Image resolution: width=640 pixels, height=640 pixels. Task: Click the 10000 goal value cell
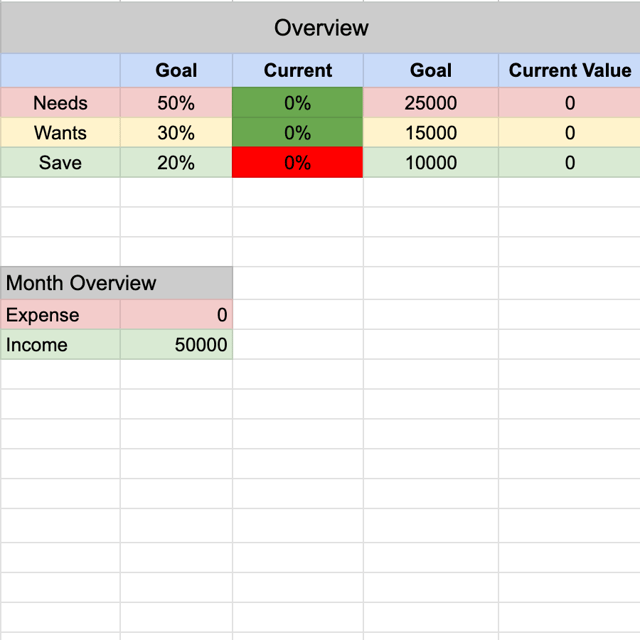click(431, 162)
